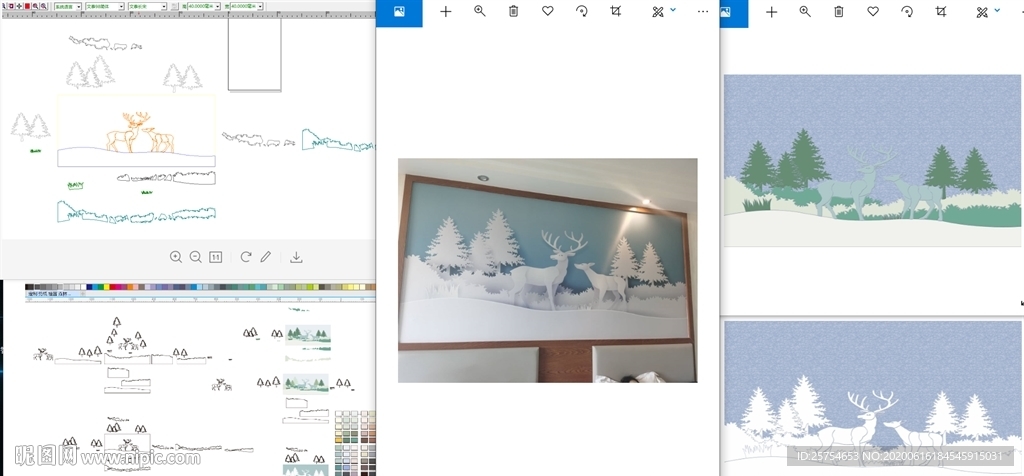Click edit-and-create icon in middle Photos window
Screen dimensions: 1024x476
coord(658,12)
